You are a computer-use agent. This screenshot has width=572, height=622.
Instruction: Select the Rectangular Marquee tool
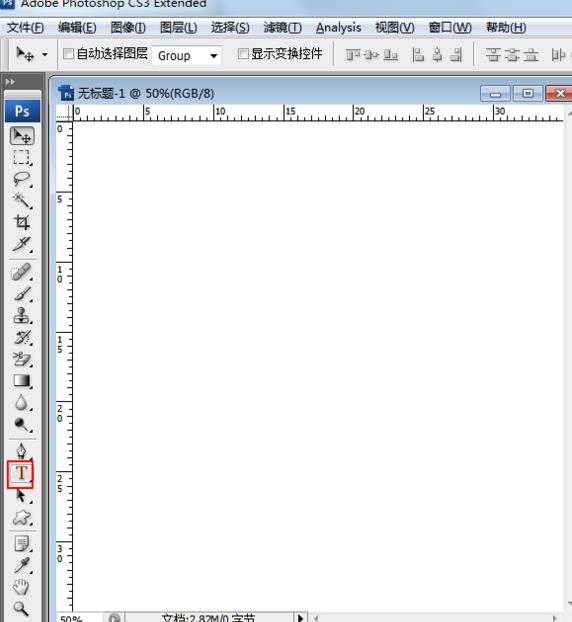22,157
